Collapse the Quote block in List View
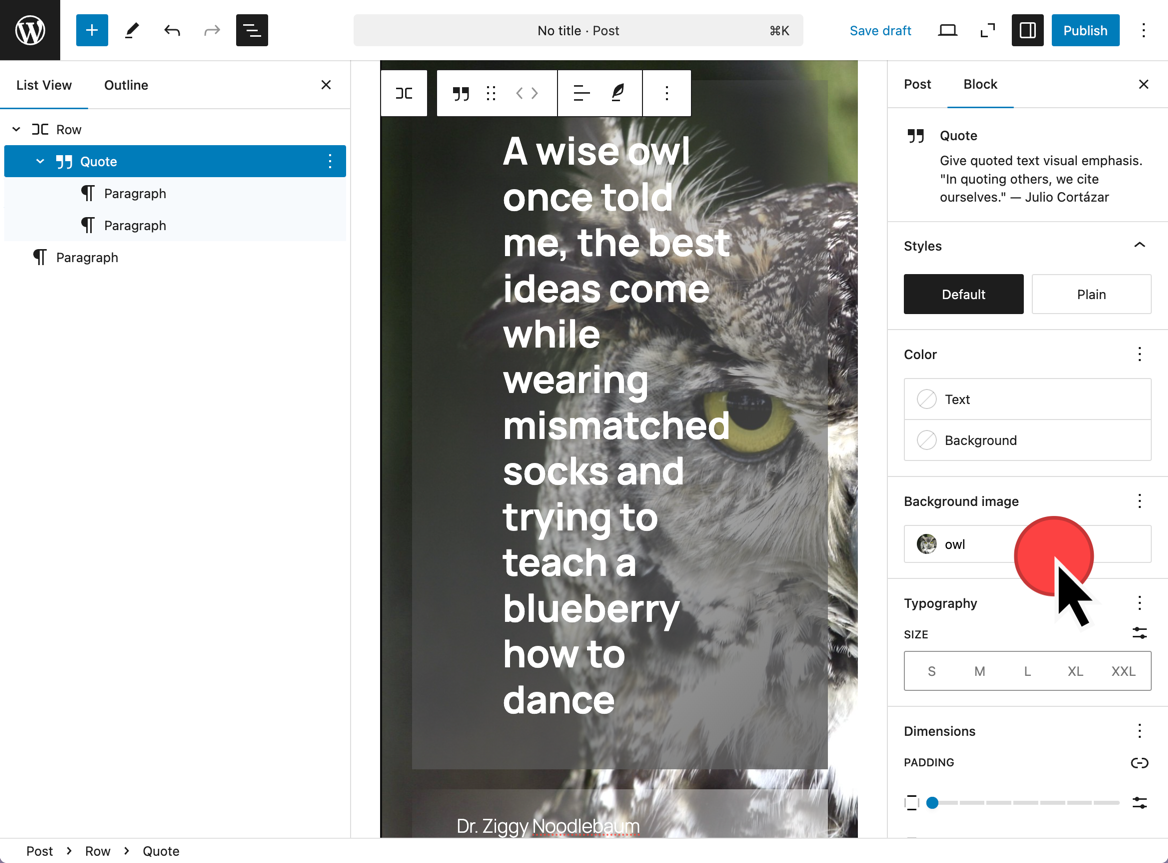This screenshot has height=863, width=1168. pyautogui.click(x=40, y=161)
